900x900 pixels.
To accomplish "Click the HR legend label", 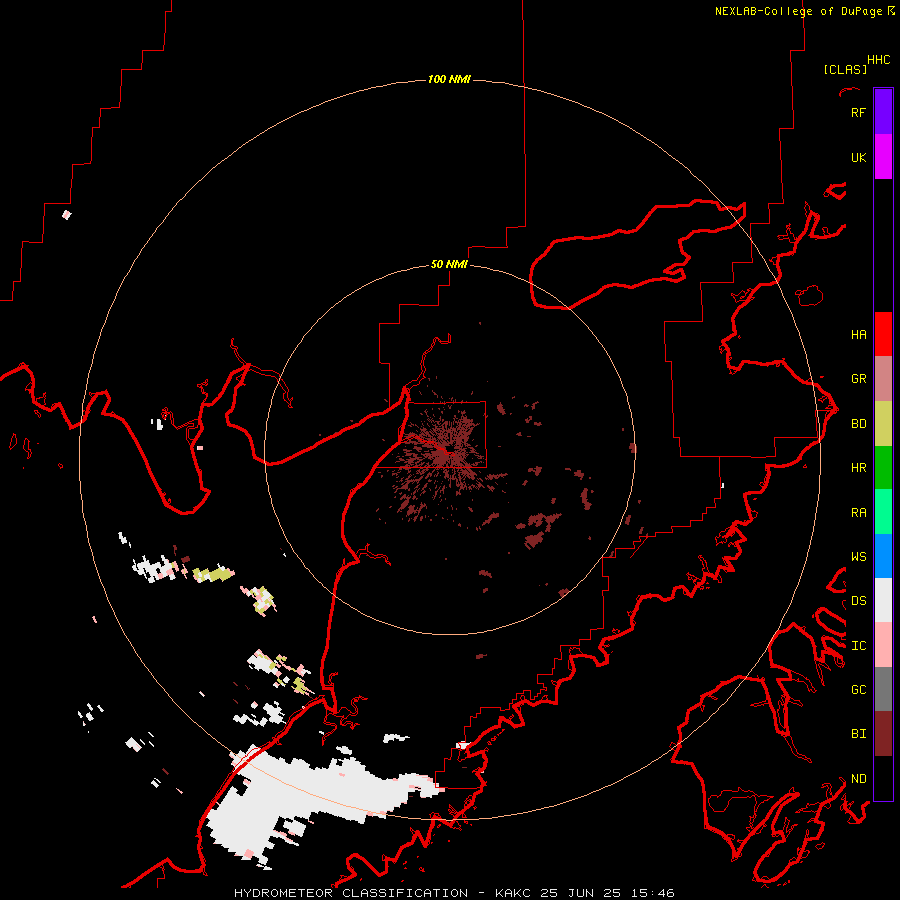I will pos(858,468).
